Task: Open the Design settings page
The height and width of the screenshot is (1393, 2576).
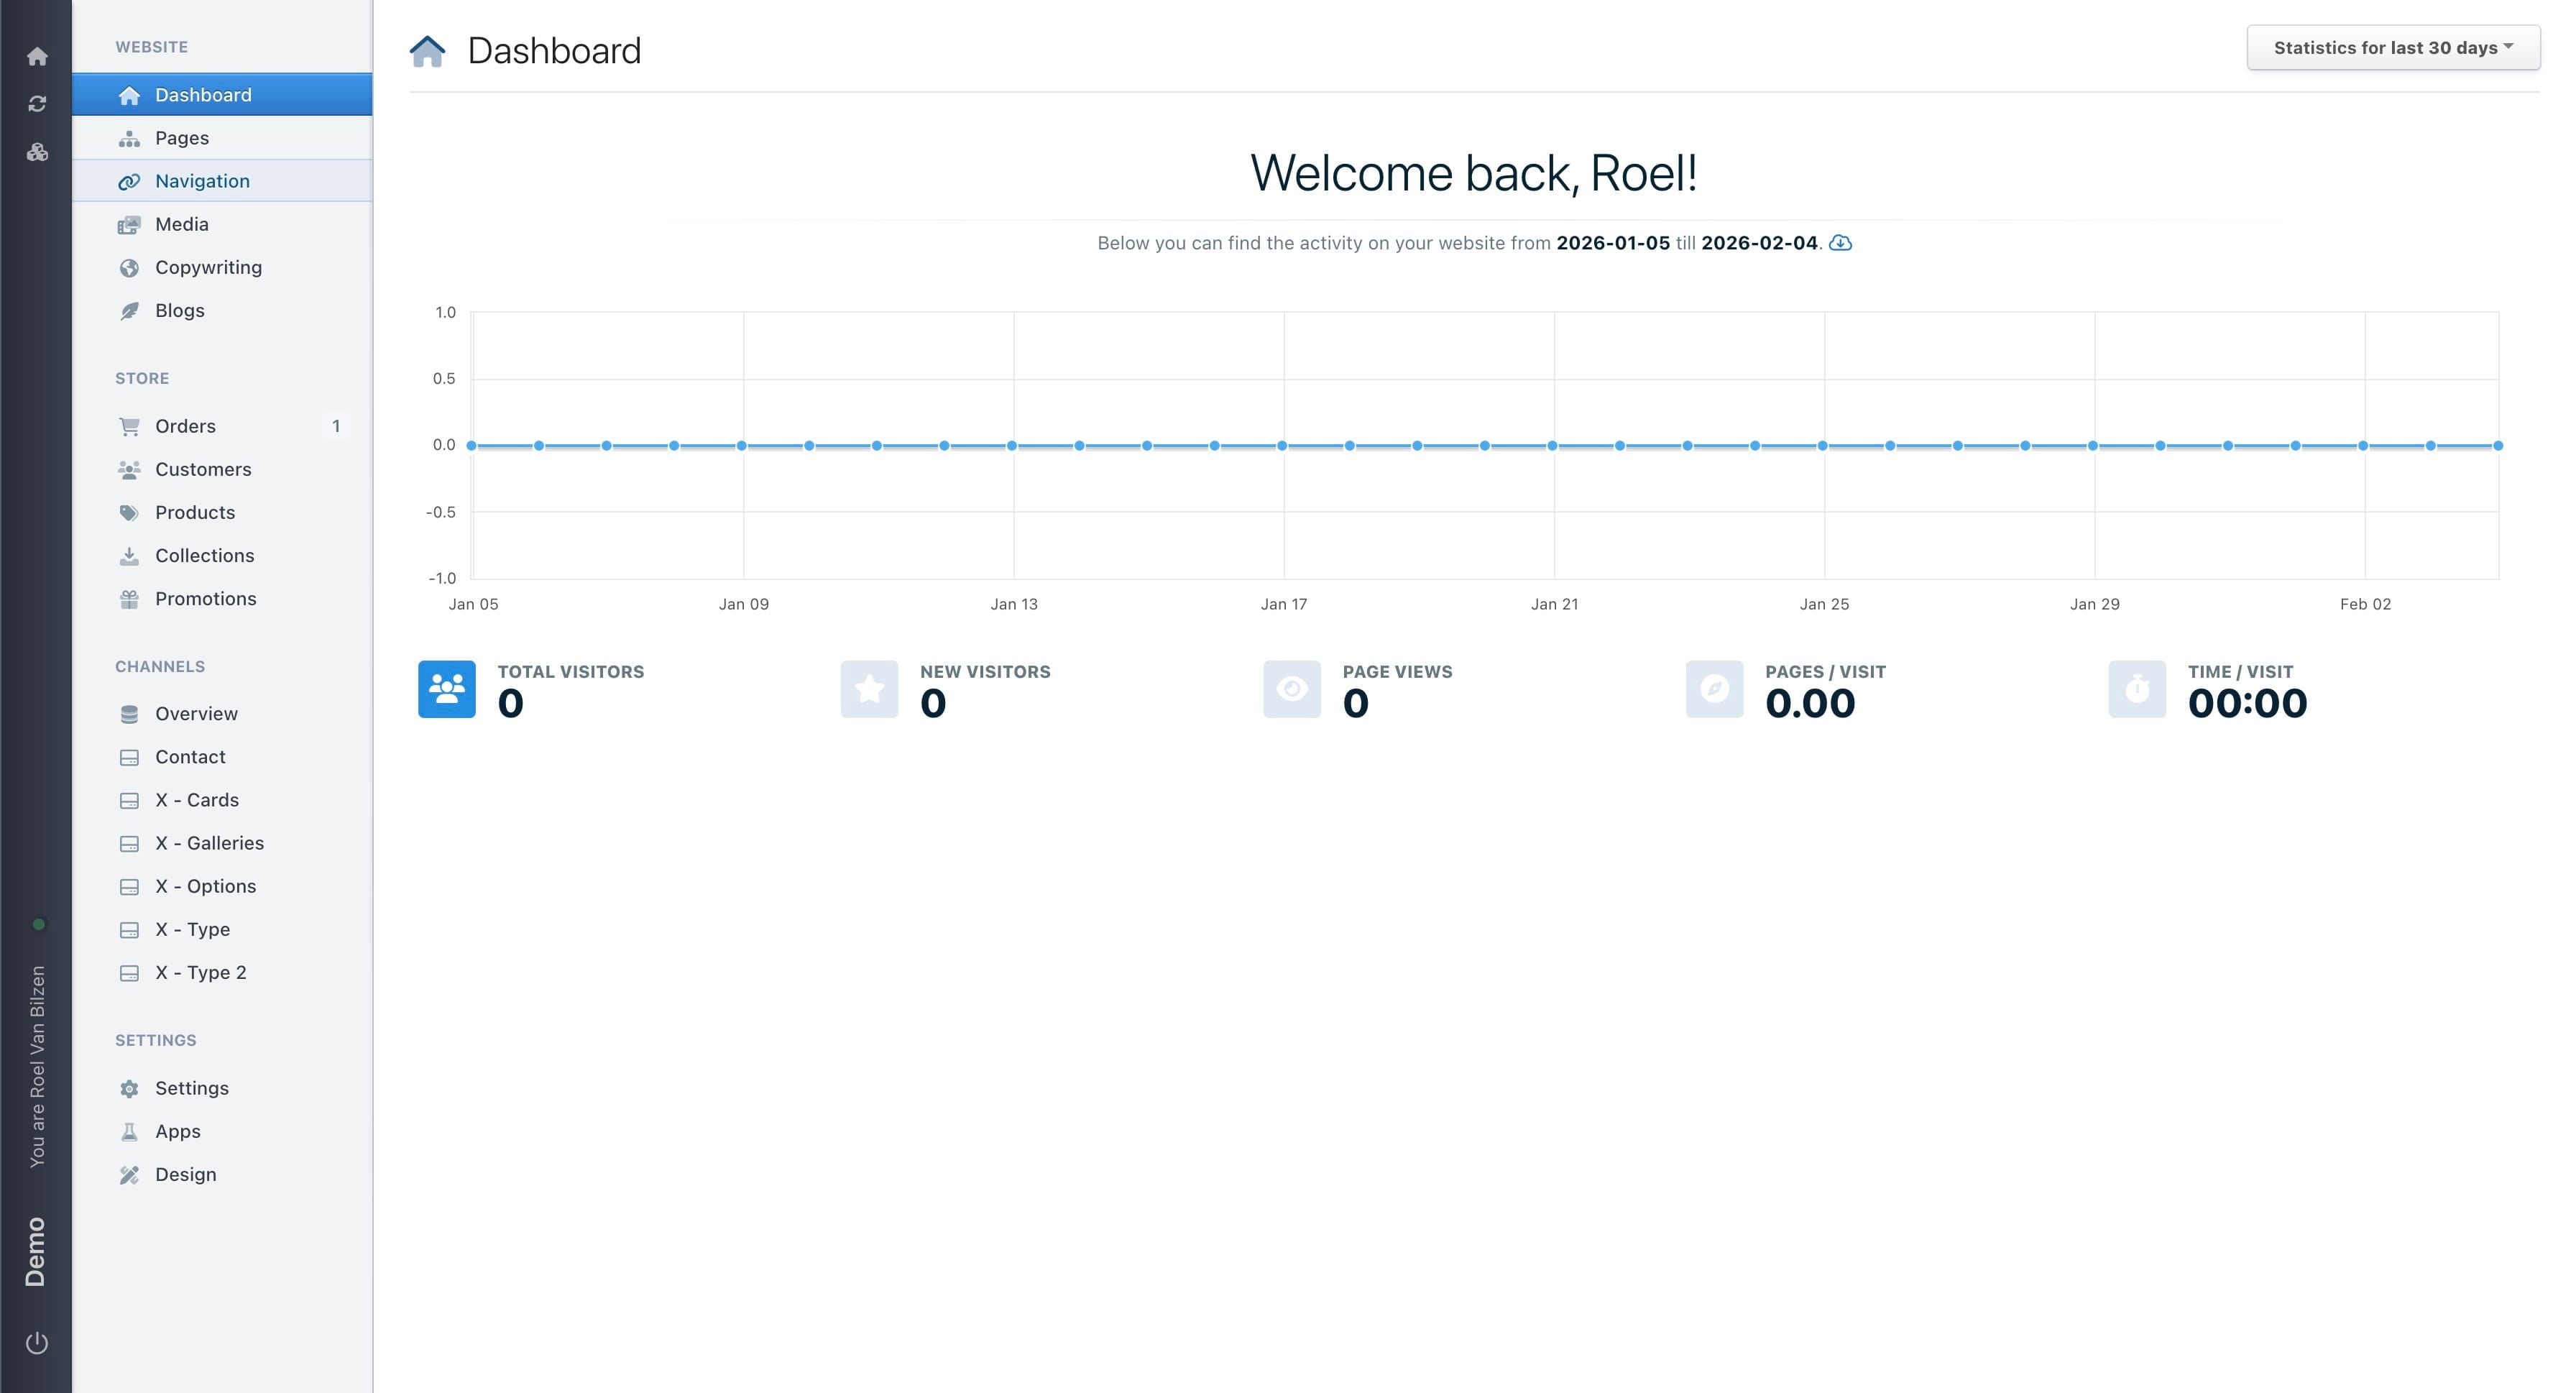Action: point(185,1174)
